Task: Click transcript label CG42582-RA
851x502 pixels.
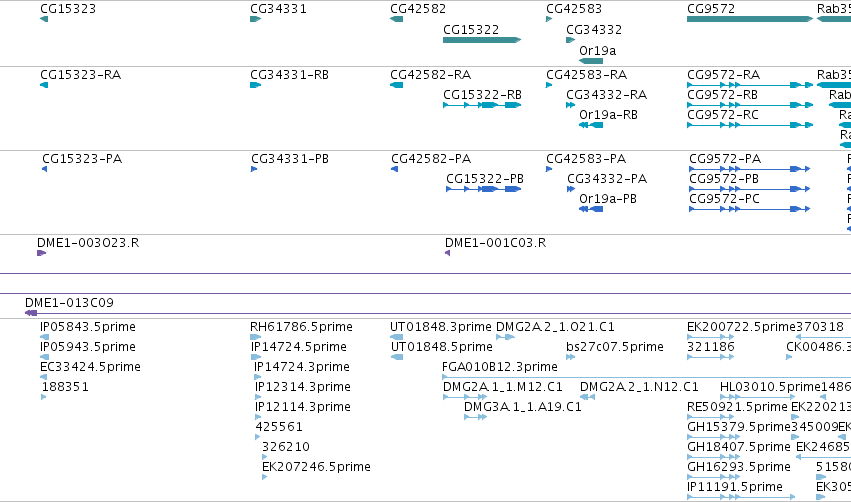Action: [430, 74]
